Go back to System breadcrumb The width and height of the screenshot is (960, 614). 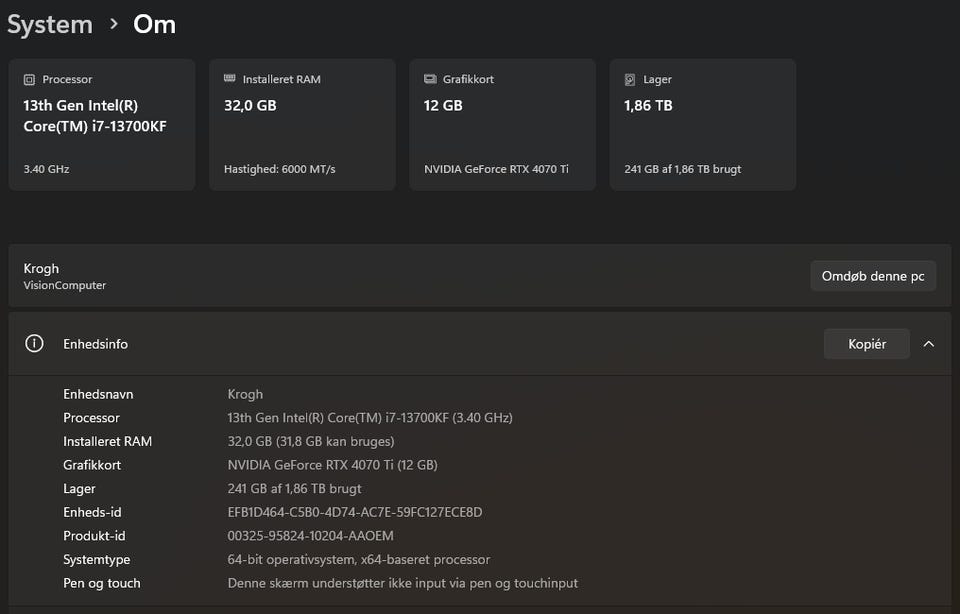coord(50,24)
